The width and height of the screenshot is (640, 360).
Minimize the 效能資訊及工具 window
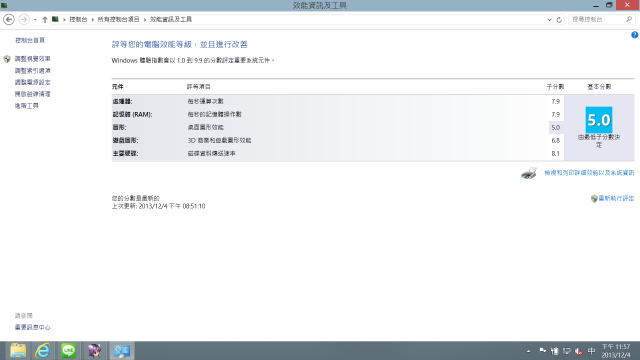(x=596, y=5)
